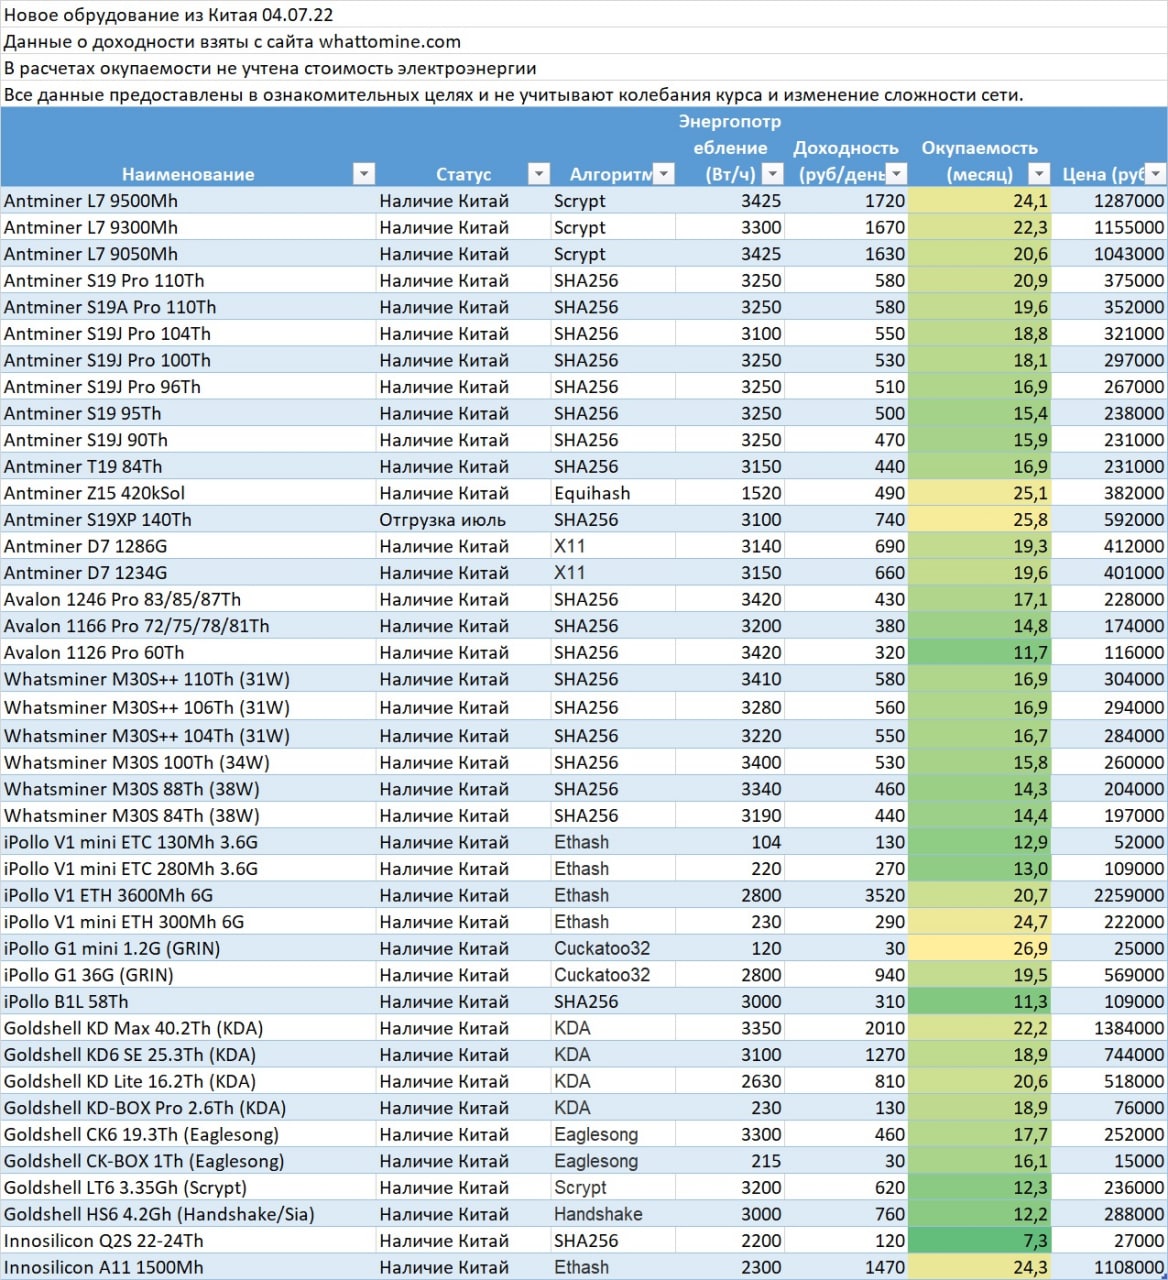1168x1280 pixels.
Task: Open the Энергопотребление (Вт/ч) filter dropdown
Action: [772, 174]
